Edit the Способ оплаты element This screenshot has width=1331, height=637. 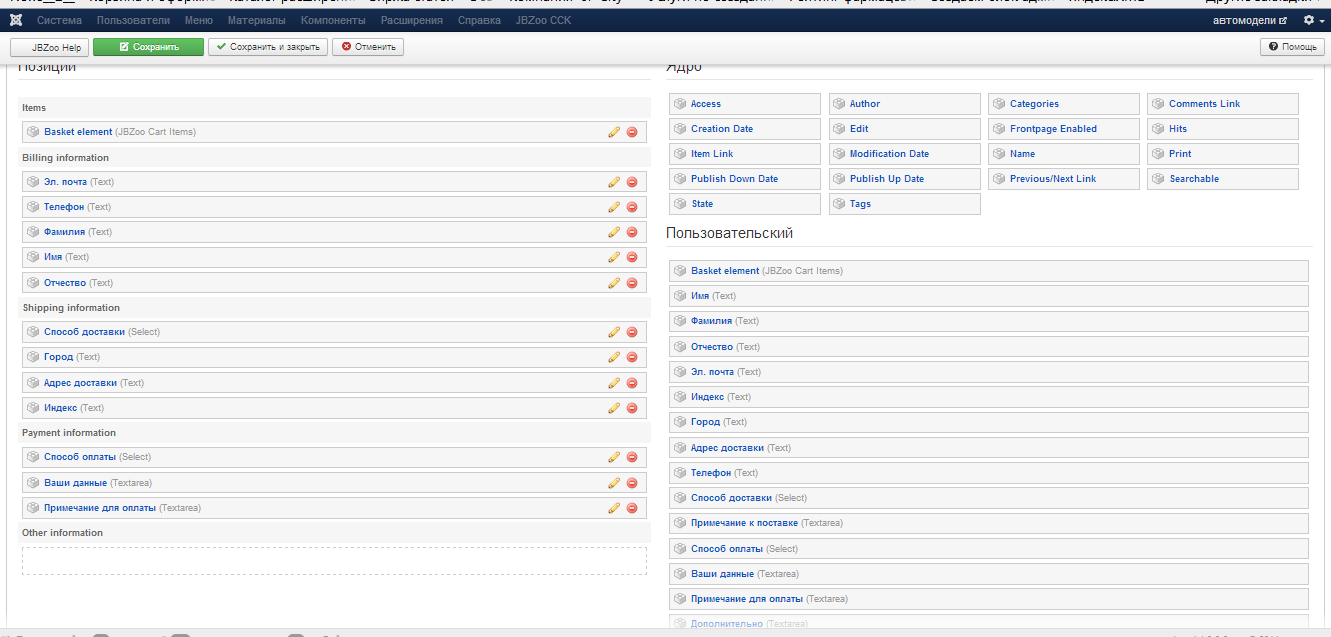[614, 457]
